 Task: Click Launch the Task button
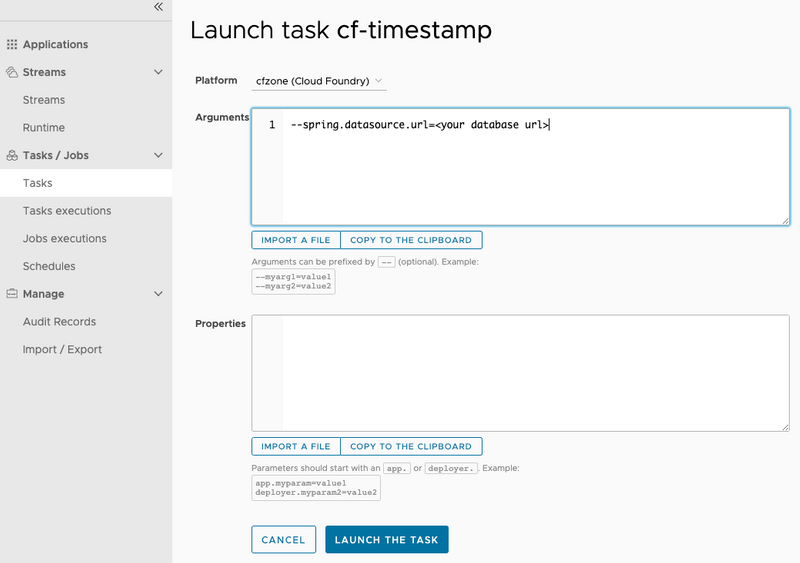pyautogui.click(x=387, y=540)
